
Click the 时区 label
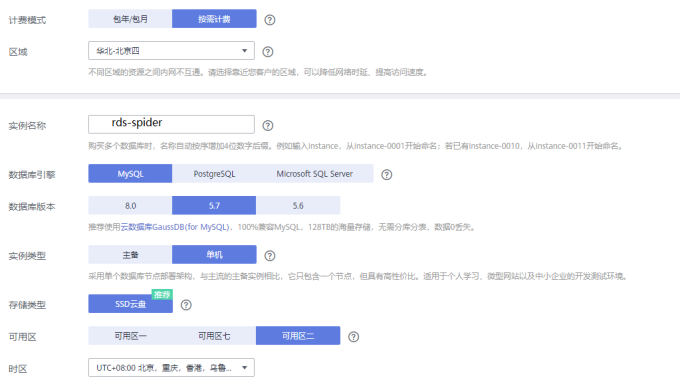(18, 369)
